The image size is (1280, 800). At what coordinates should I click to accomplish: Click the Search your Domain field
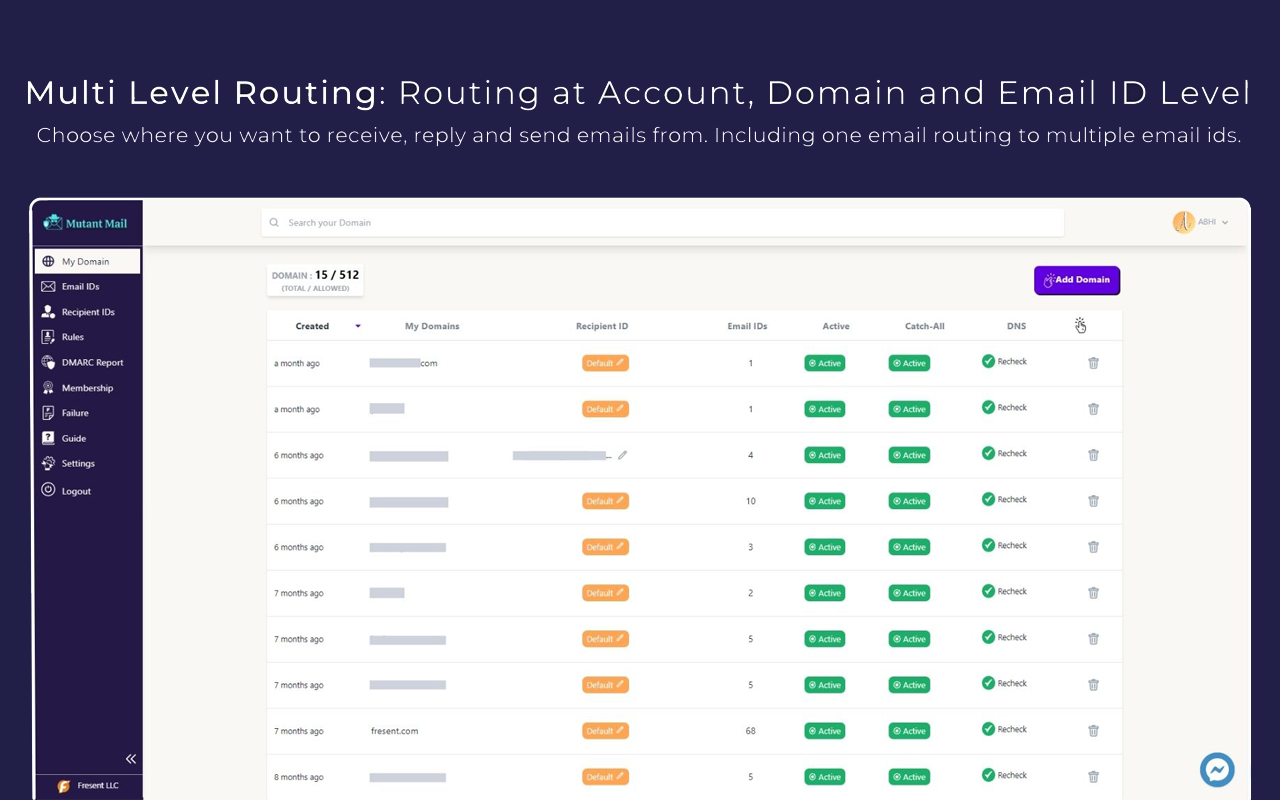[x=660, y=222]
